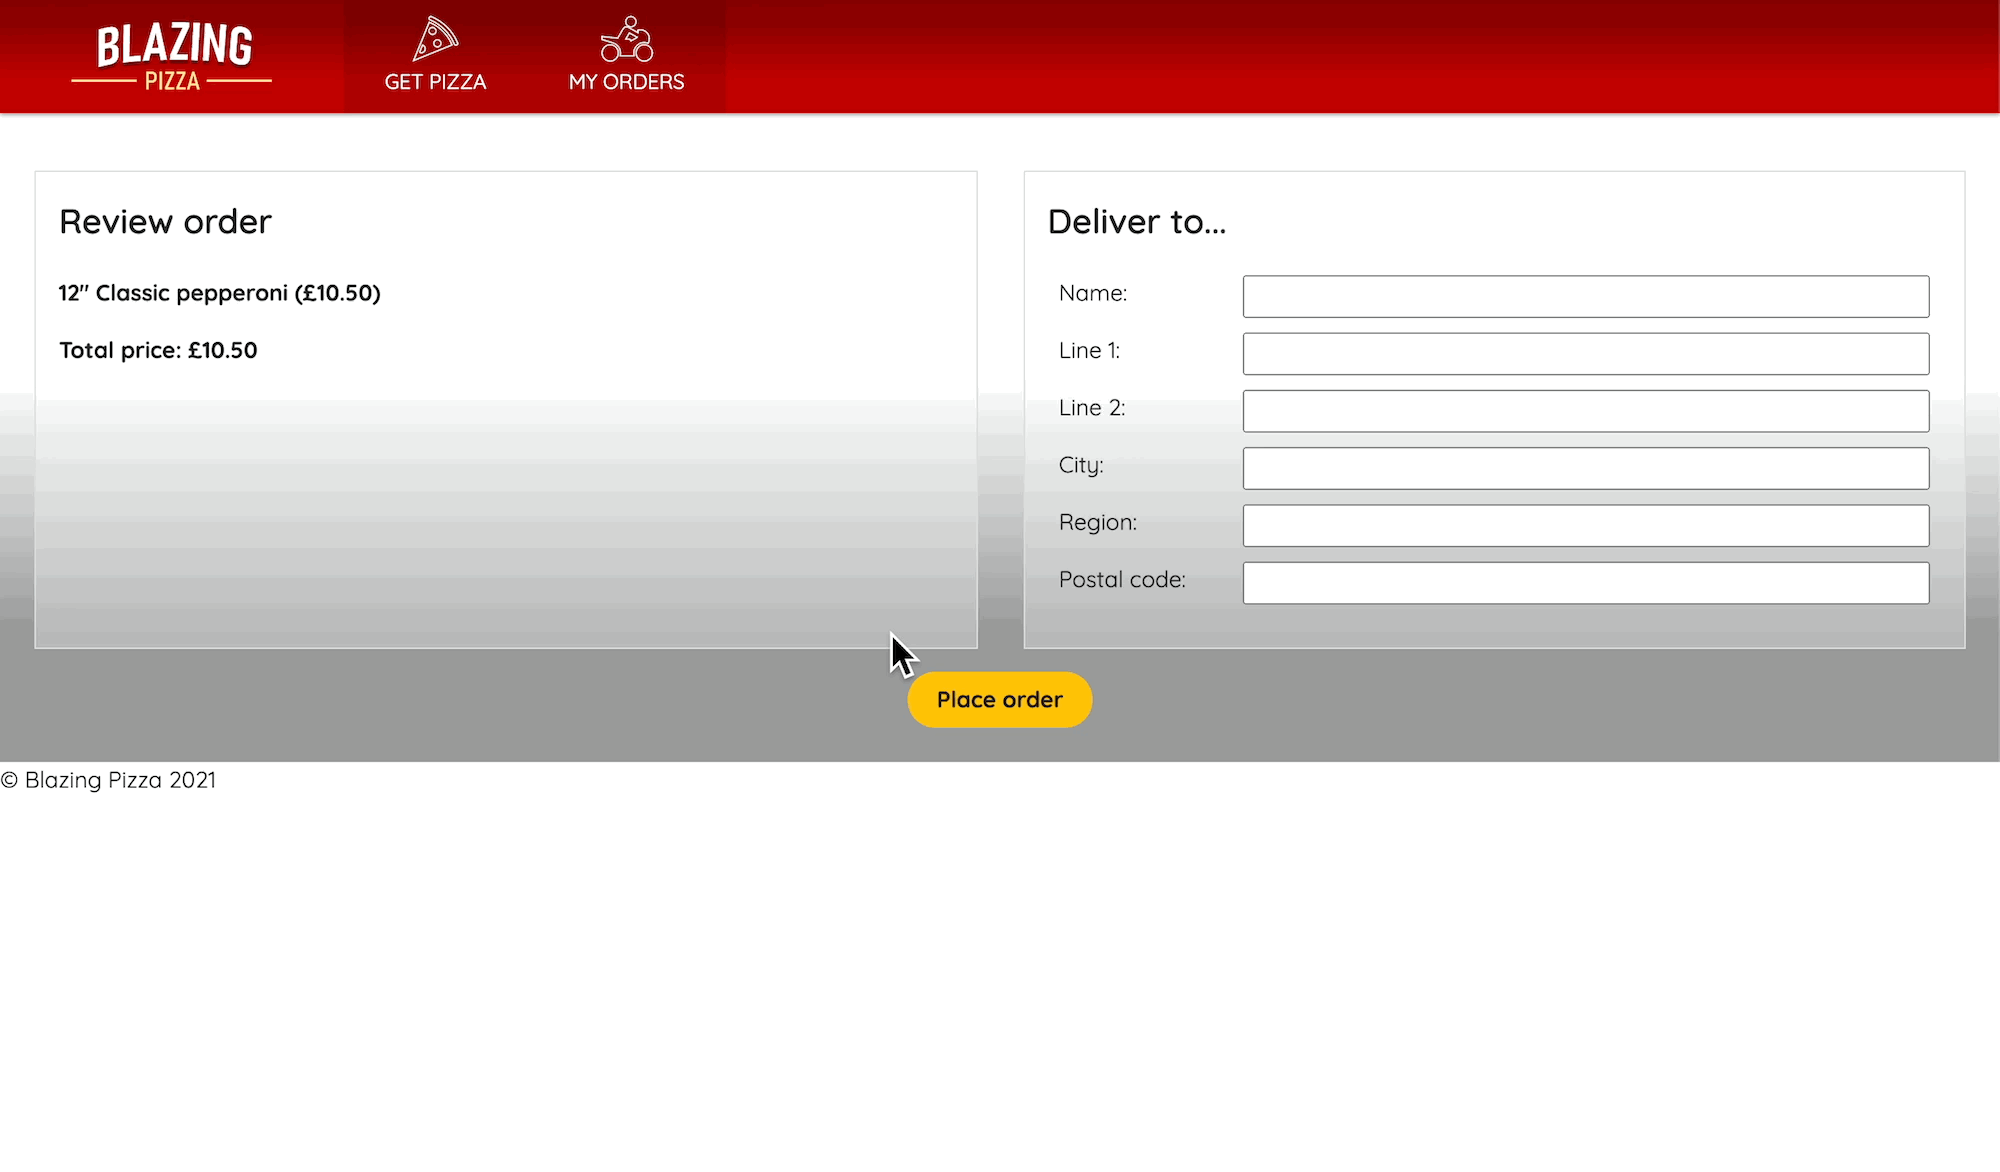Focus the Line 1 address field
Screen dimensions: 2000x1172
tap(1586, 354)
